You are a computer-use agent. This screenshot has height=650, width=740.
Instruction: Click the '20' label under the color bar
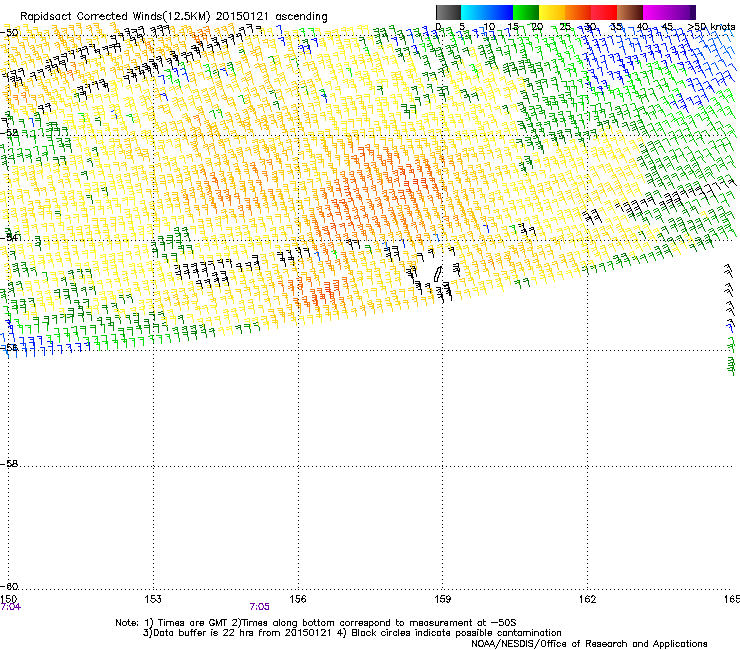point(537,27)
